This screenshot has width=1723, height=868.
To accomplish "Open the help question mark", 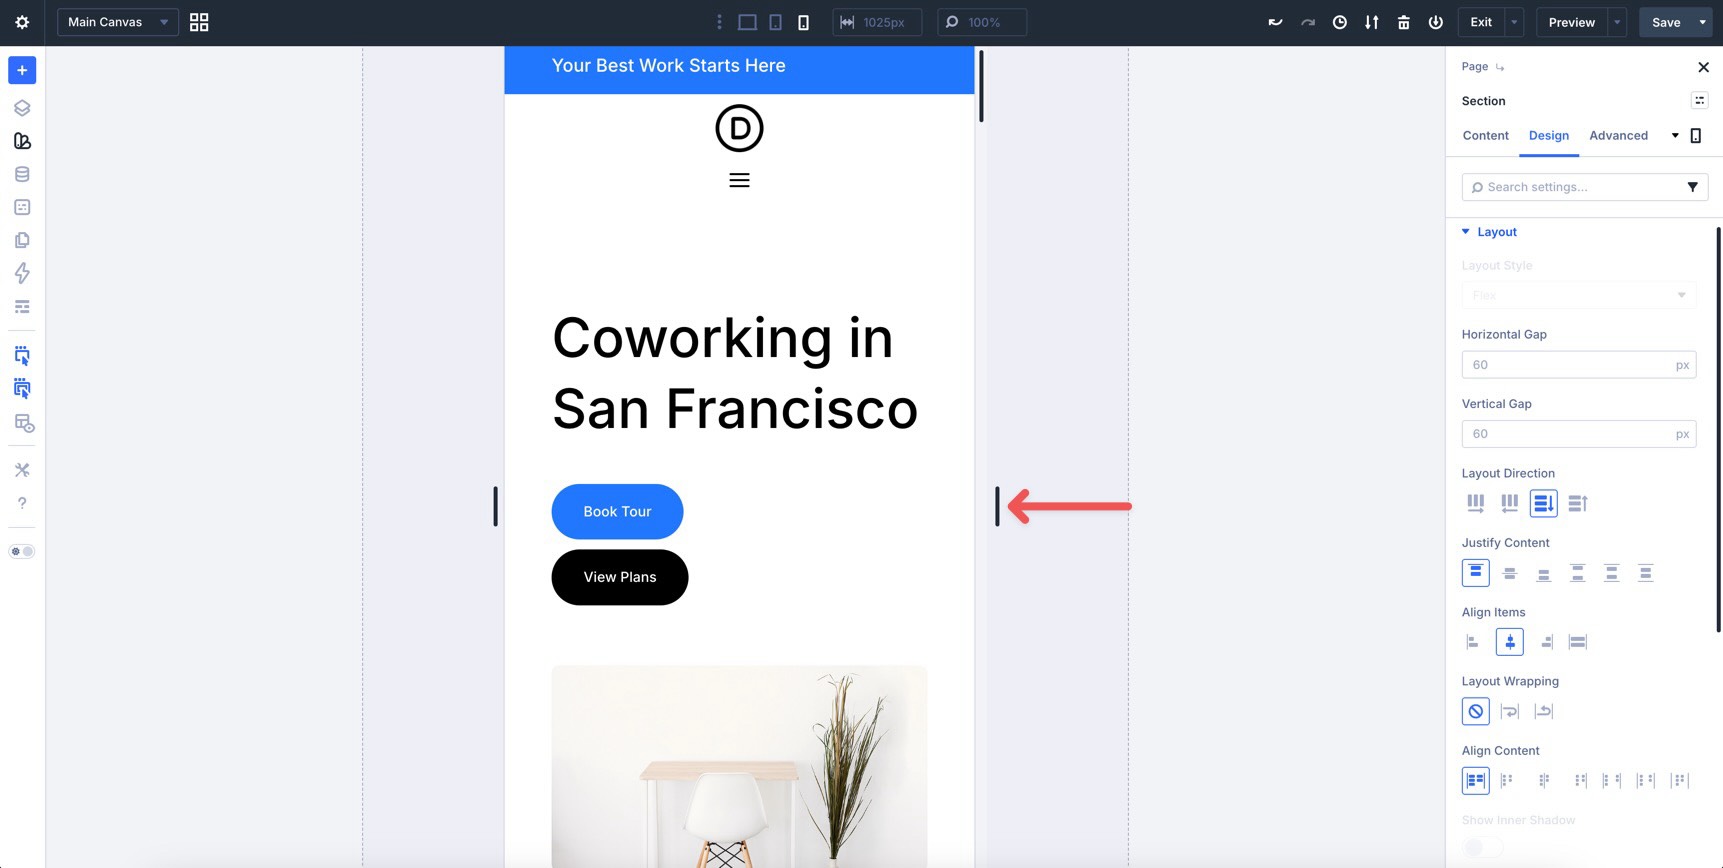I will click(x=22, y=503).
